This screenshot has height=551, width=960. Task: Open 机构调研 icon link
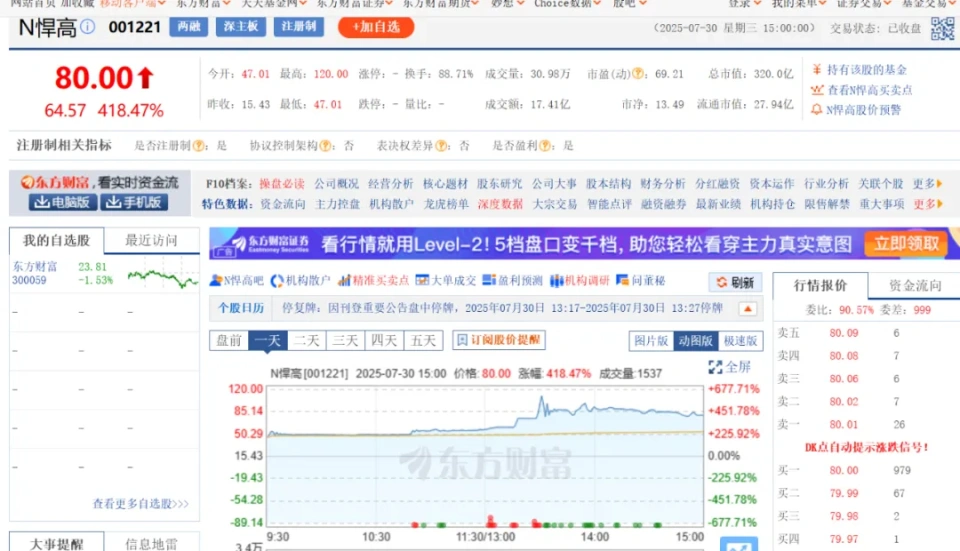pyautogui.click(x=579, y=280)
